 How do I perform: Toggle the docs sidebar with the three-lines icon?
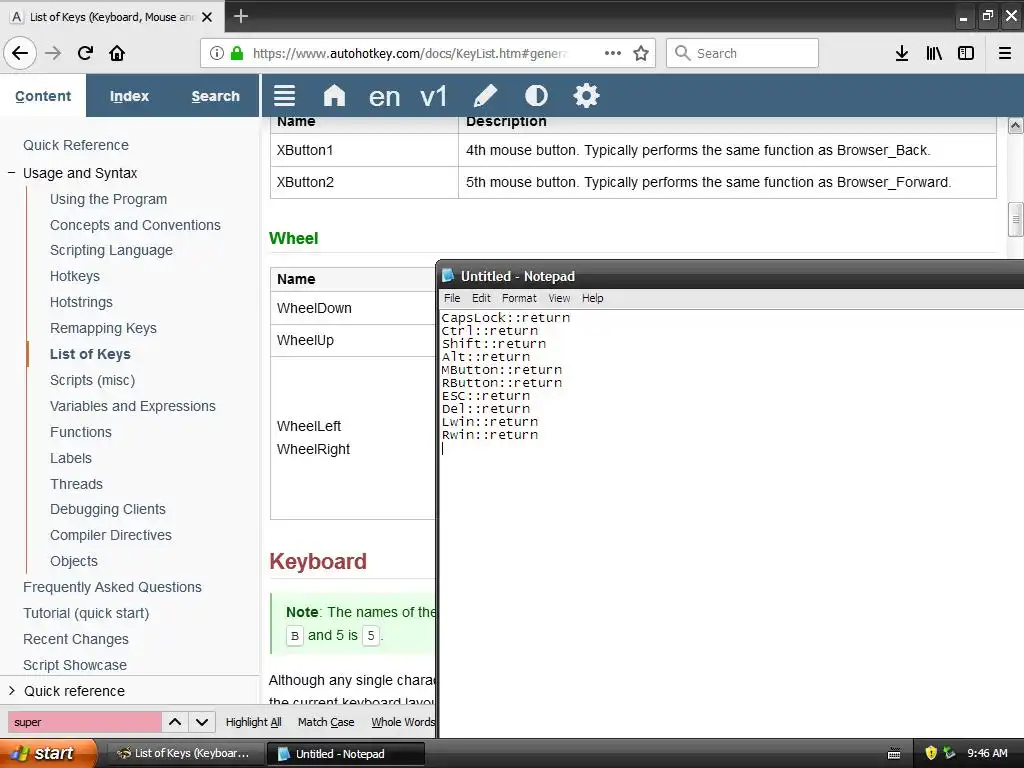click(x=284, y=96)
